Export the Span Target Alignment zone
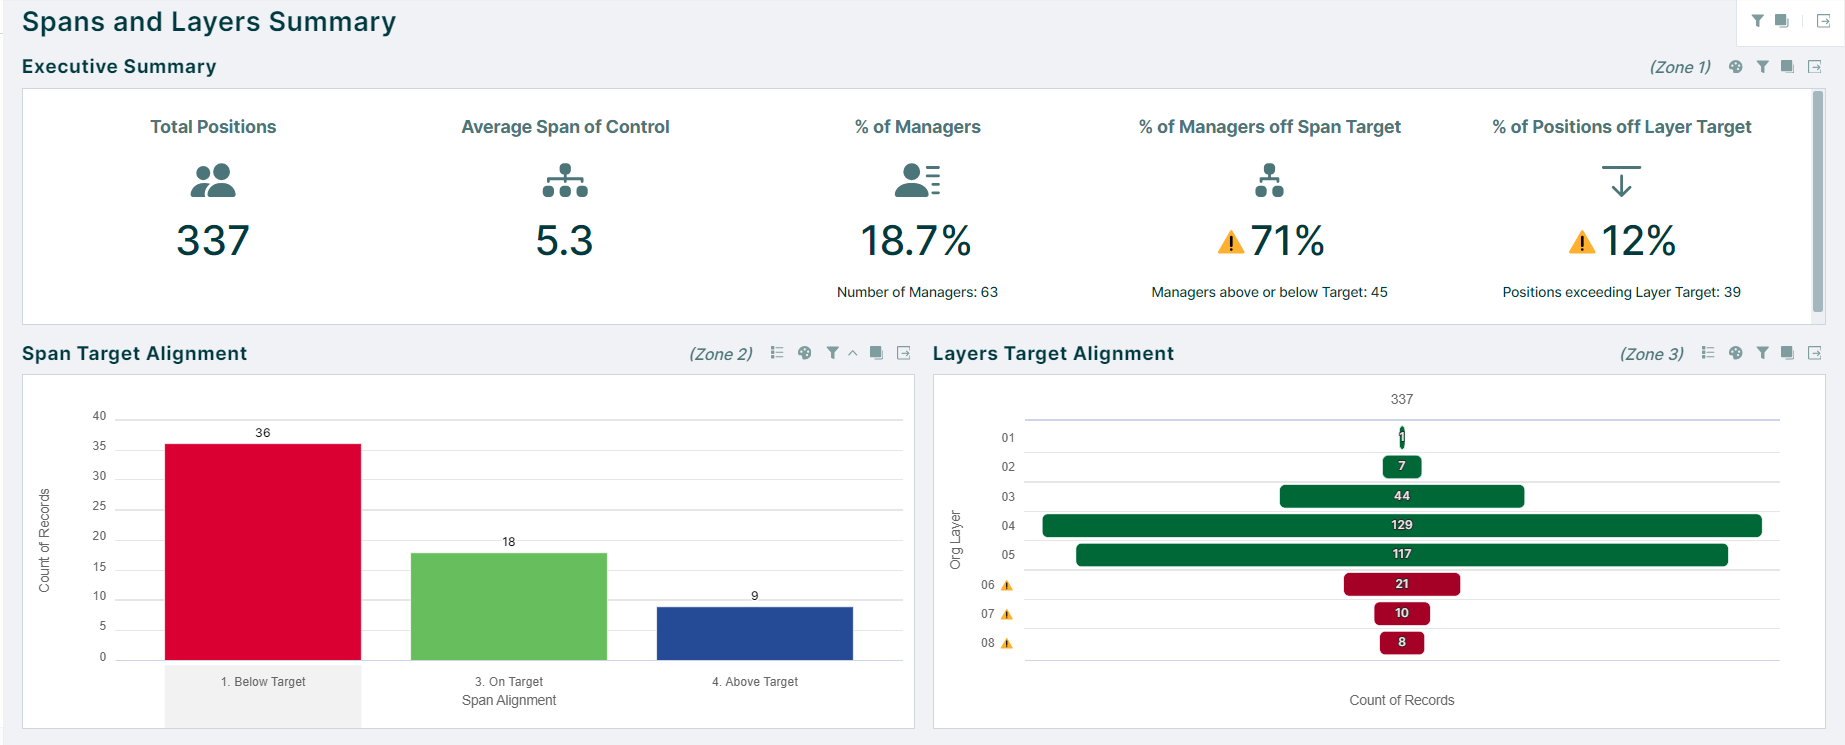Image resolution: width=1845 pixels, height=745 pixels. click(904, 353)
